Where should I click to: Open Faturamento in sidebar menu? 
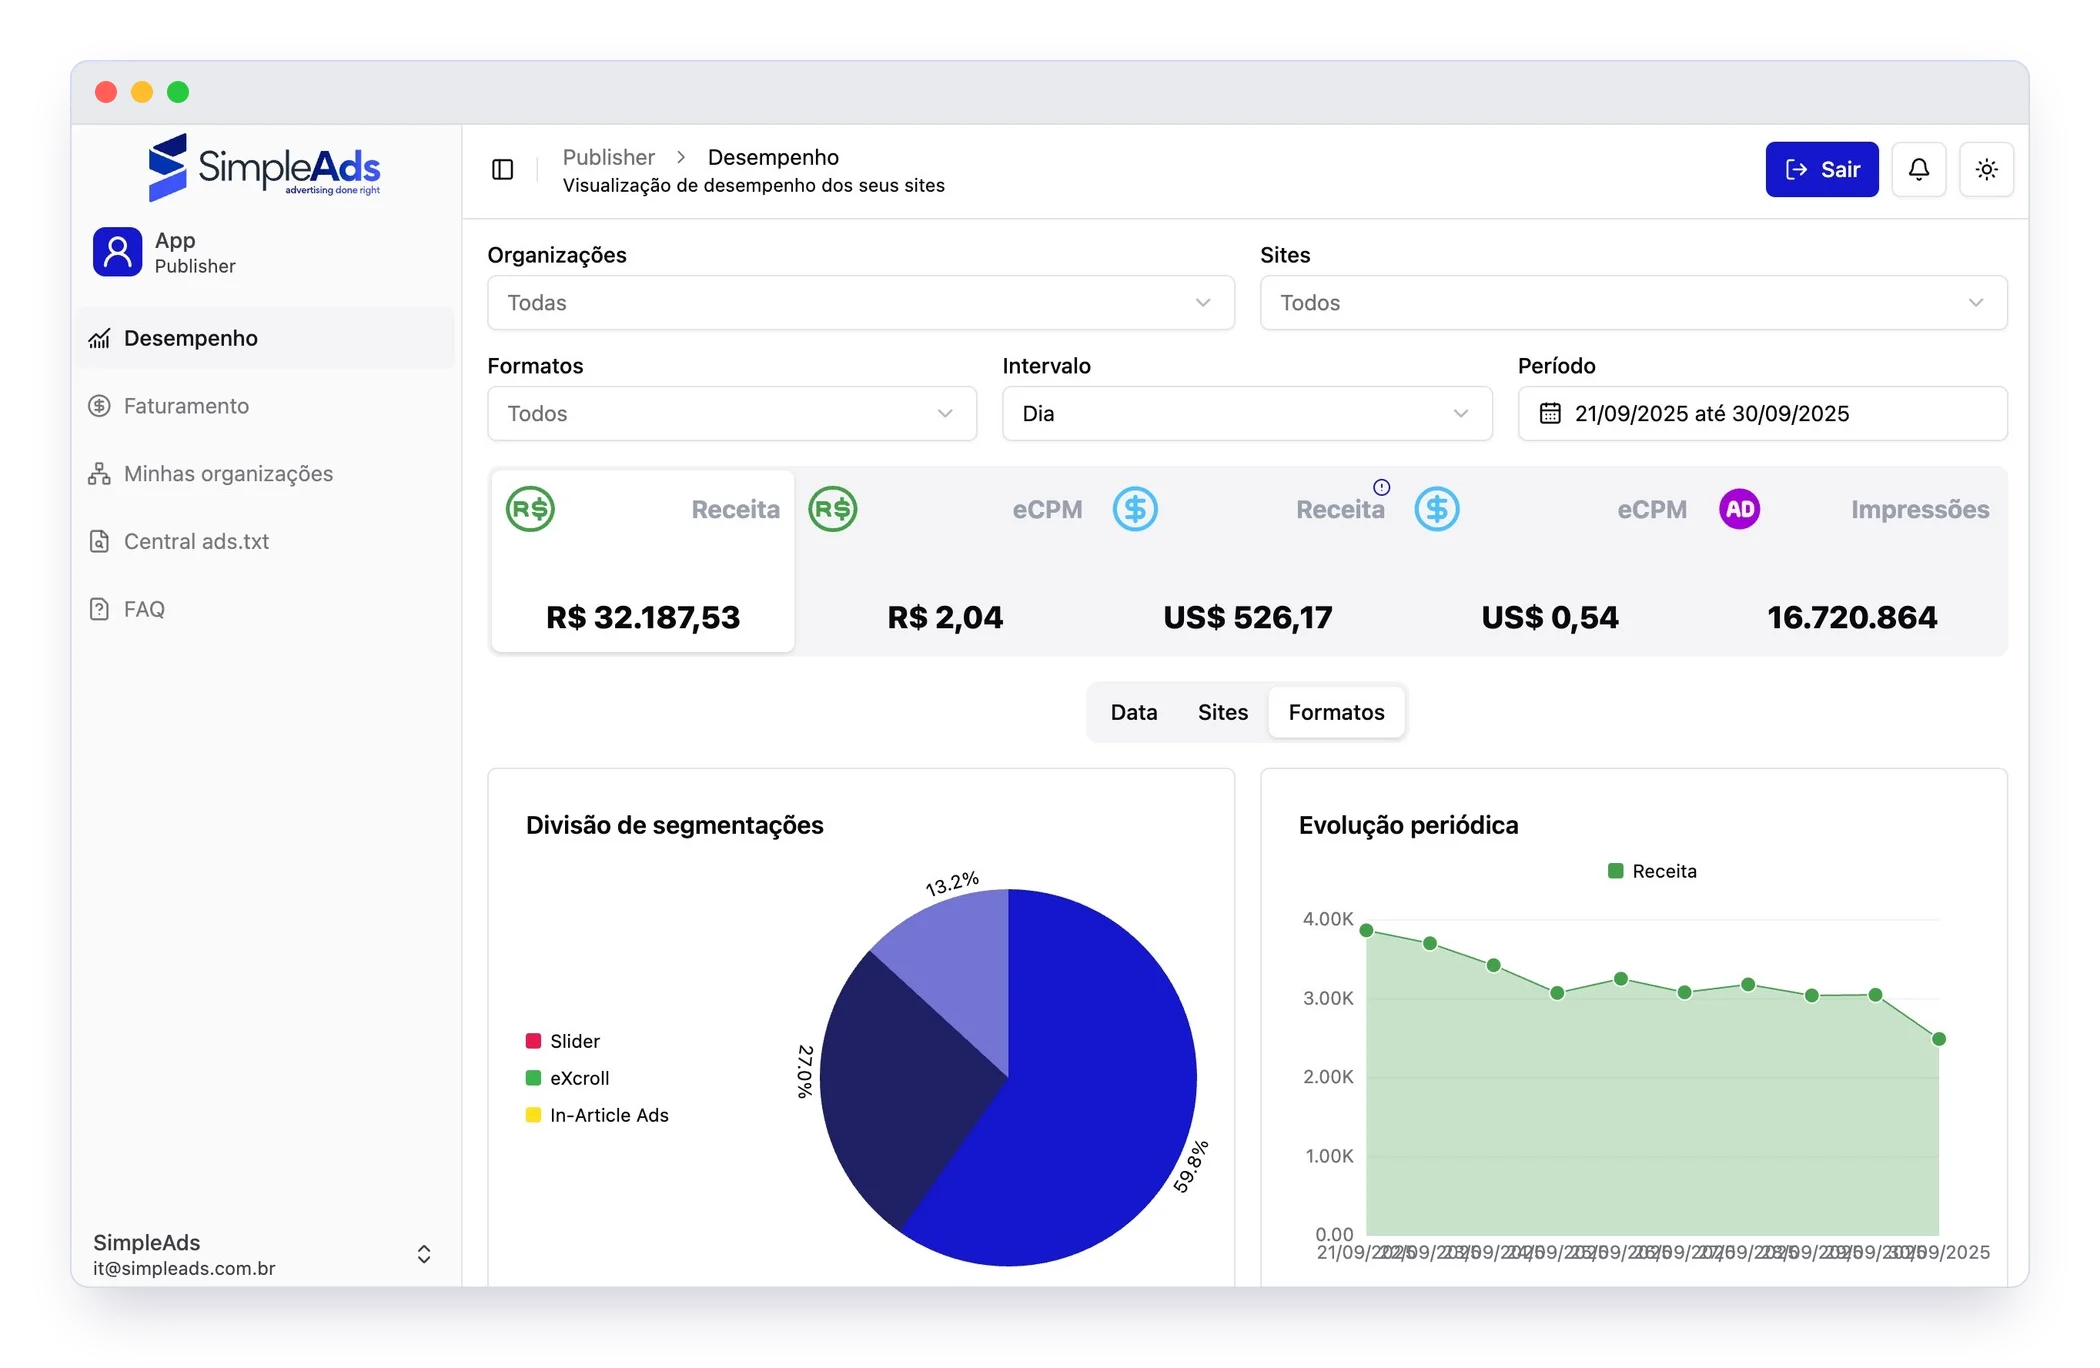[264, 406]
